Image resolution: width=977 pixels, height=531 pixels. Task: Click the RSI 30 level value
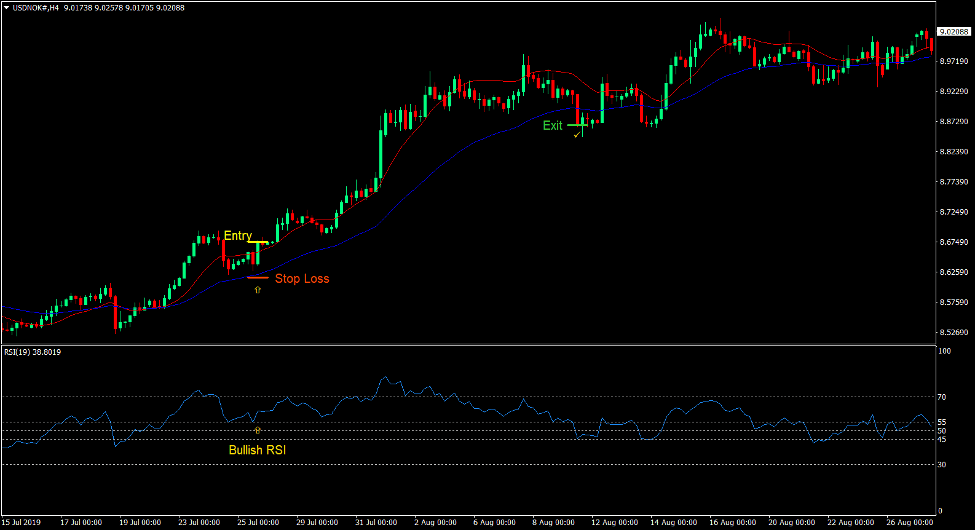[x=942, y=465]
